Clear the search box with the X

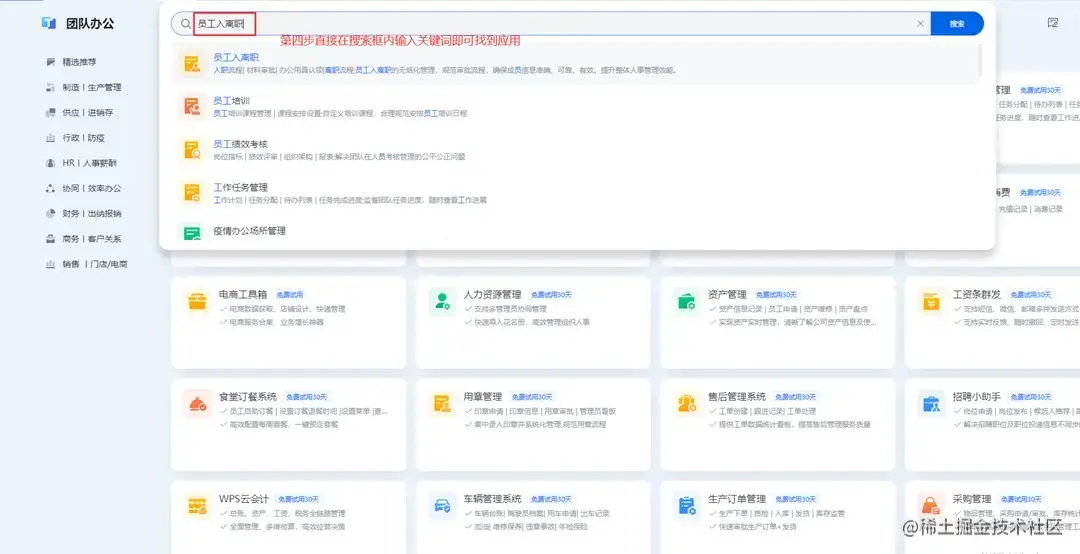coord(920,23)
